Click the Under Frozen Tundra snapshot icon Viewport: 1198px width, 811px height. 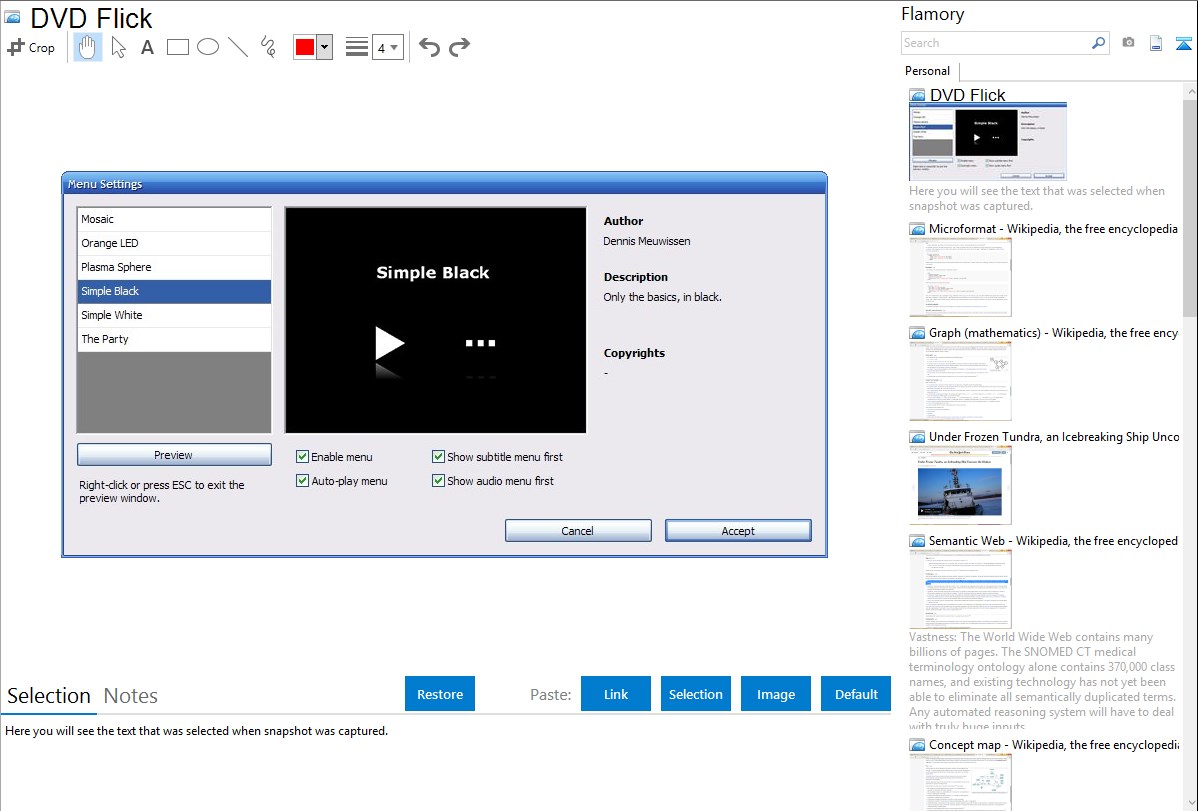917,437
